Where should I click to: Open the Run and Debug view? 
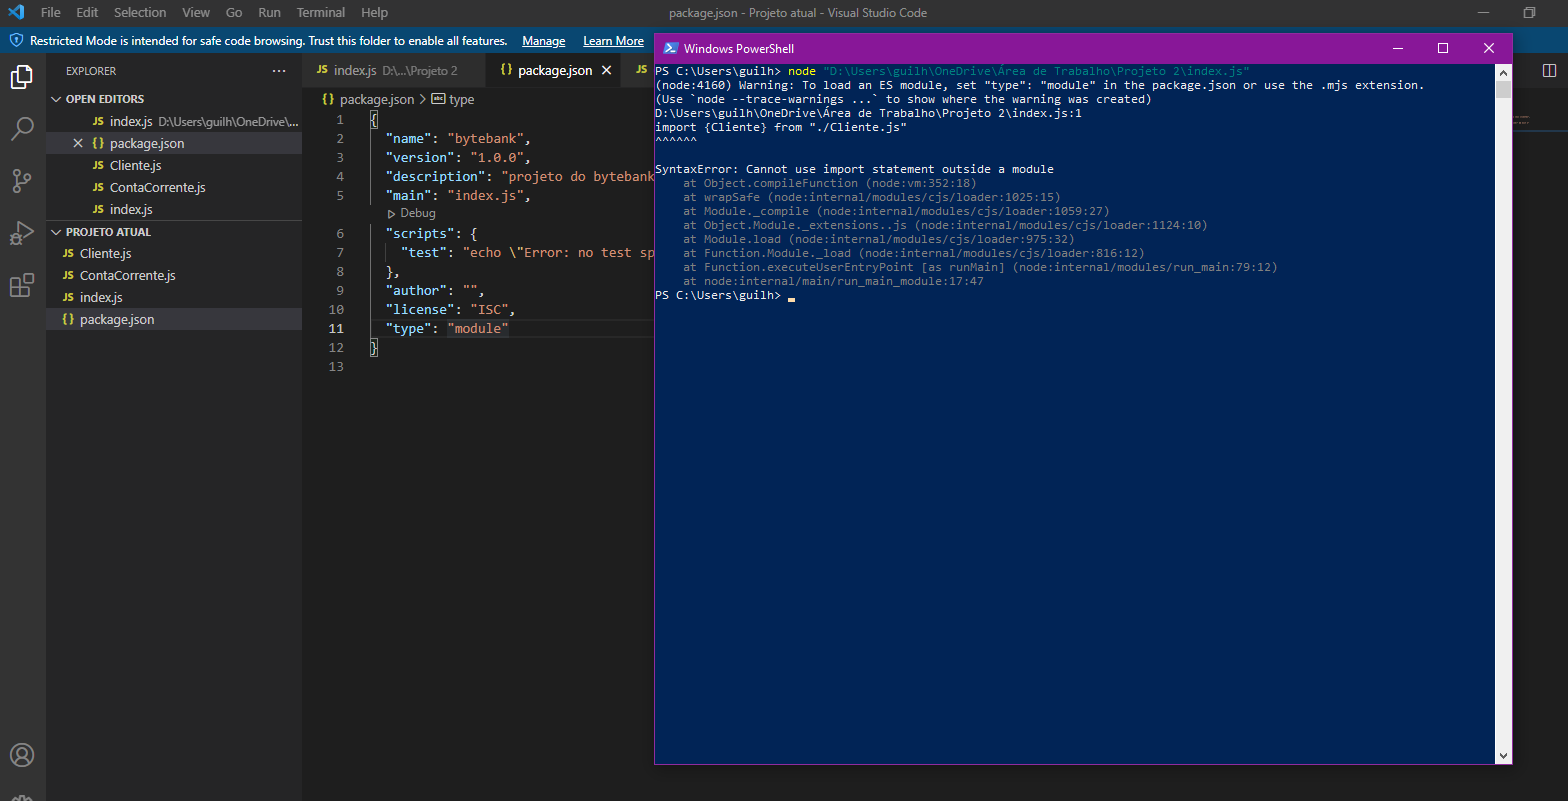click(x=22, y=233)
